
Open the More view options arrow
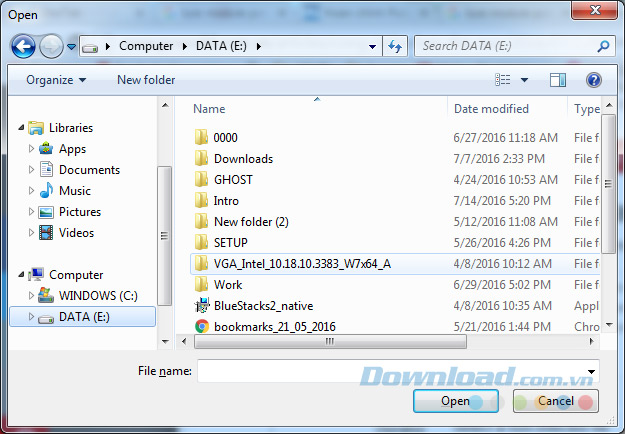click(x=525, y=80)
